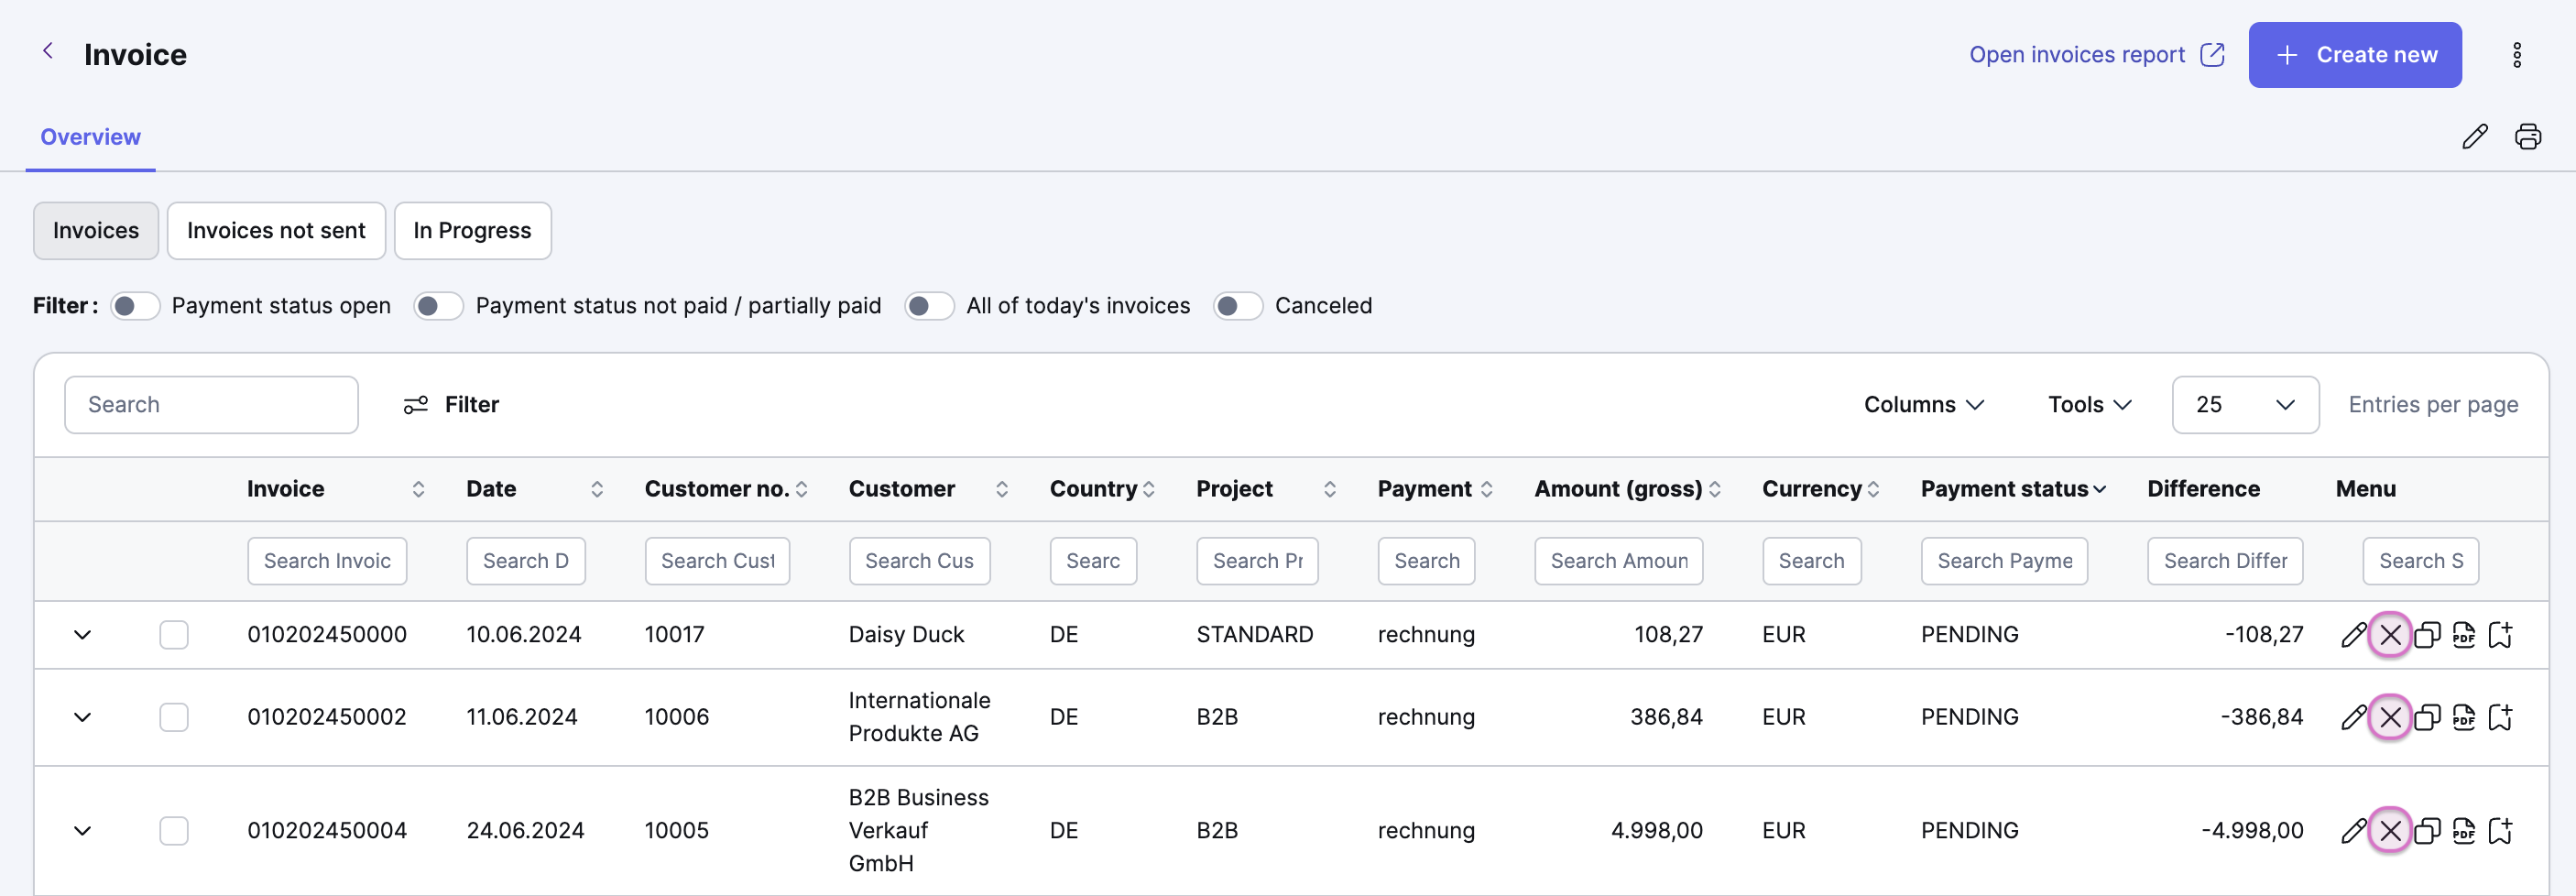This screenshot has width=2576, height=896.
Task: Switch to Invoices not sent tab
Action: pyautogui.click(x=276, y=231)
